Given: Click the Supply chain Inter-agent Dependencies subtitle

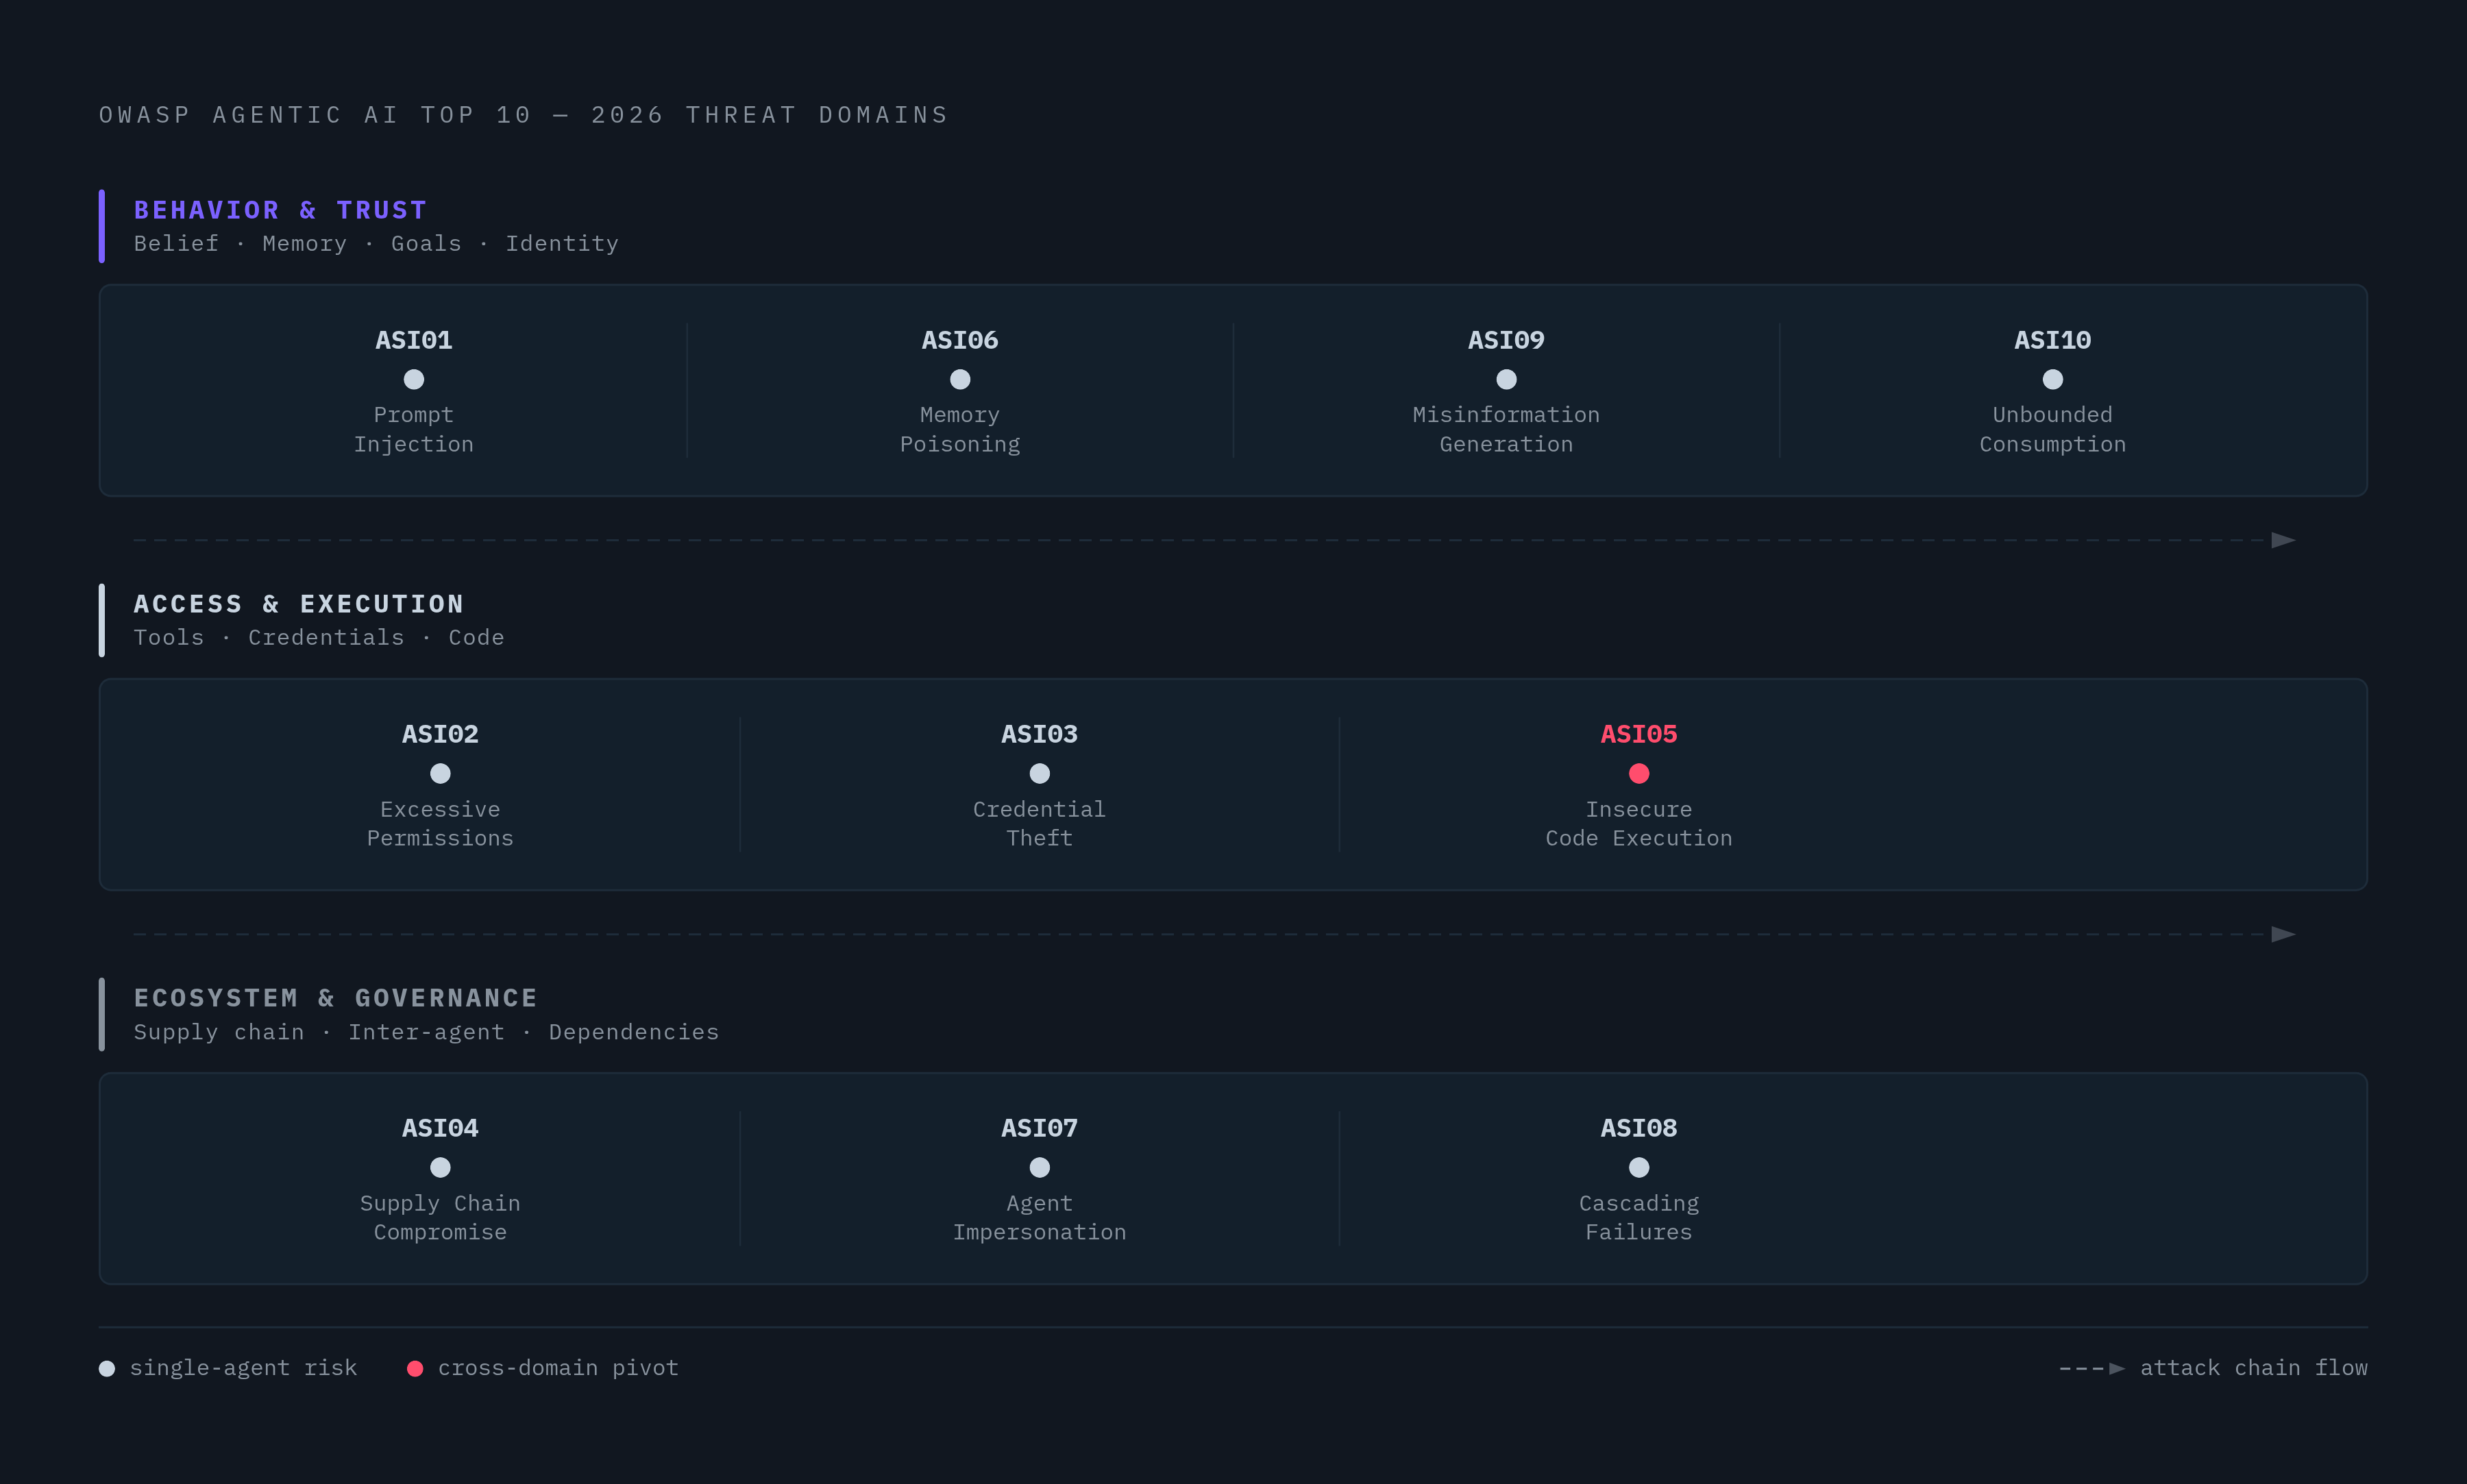Looking at the screenshot, I should (x=427, y=1032).
